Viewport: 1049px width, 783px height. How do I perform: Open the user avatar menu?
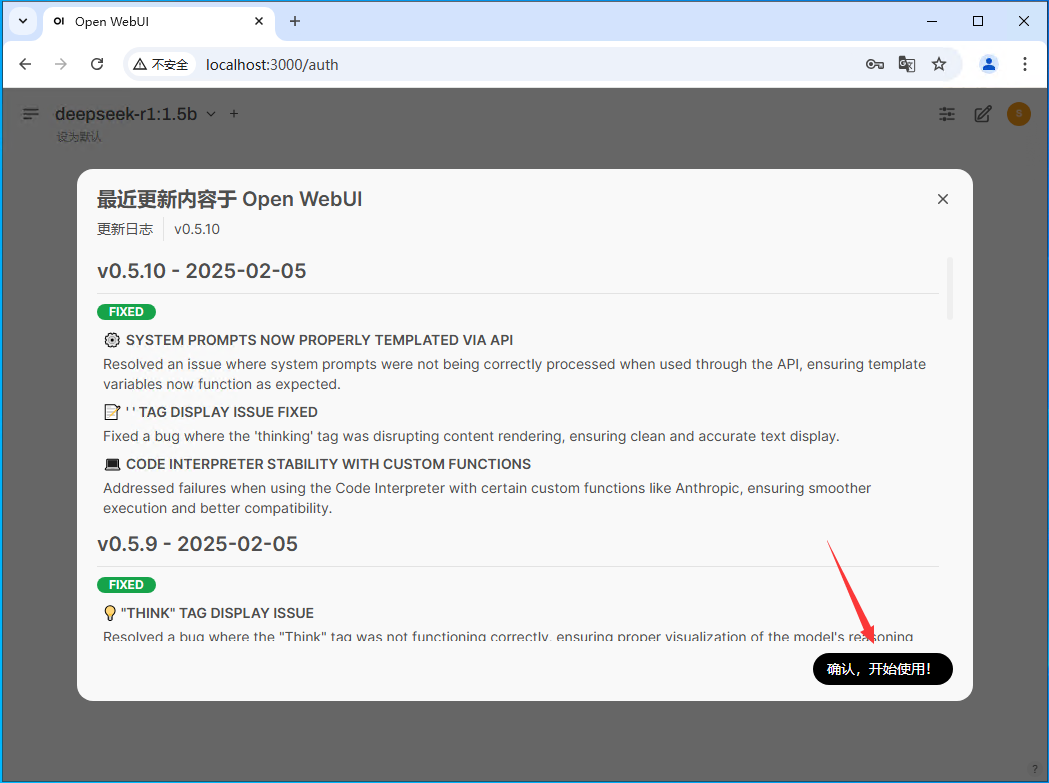tap(1018, 114)
